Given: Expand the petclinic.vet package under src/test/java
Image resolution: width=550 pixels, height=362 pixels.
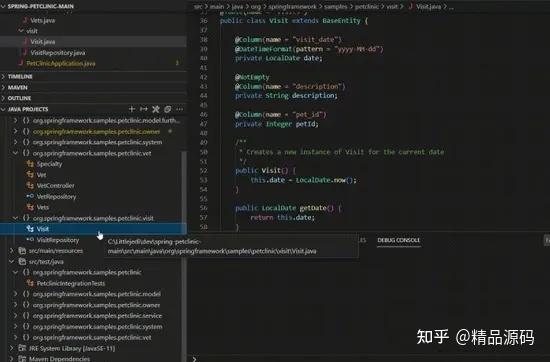Looking at the screenshot, I should 15,337.
